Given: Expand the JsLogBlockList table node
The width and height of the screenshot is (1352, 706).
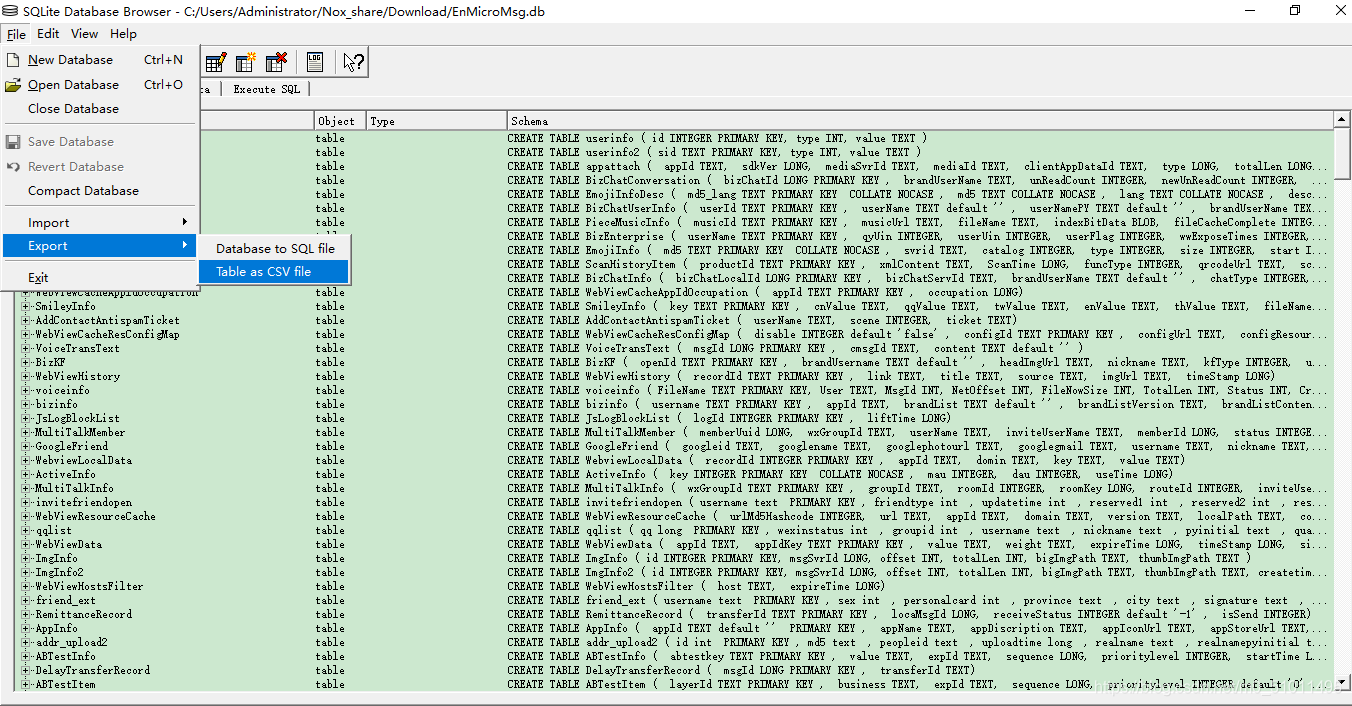Looking at the screenshot, I should pos(27,419).
